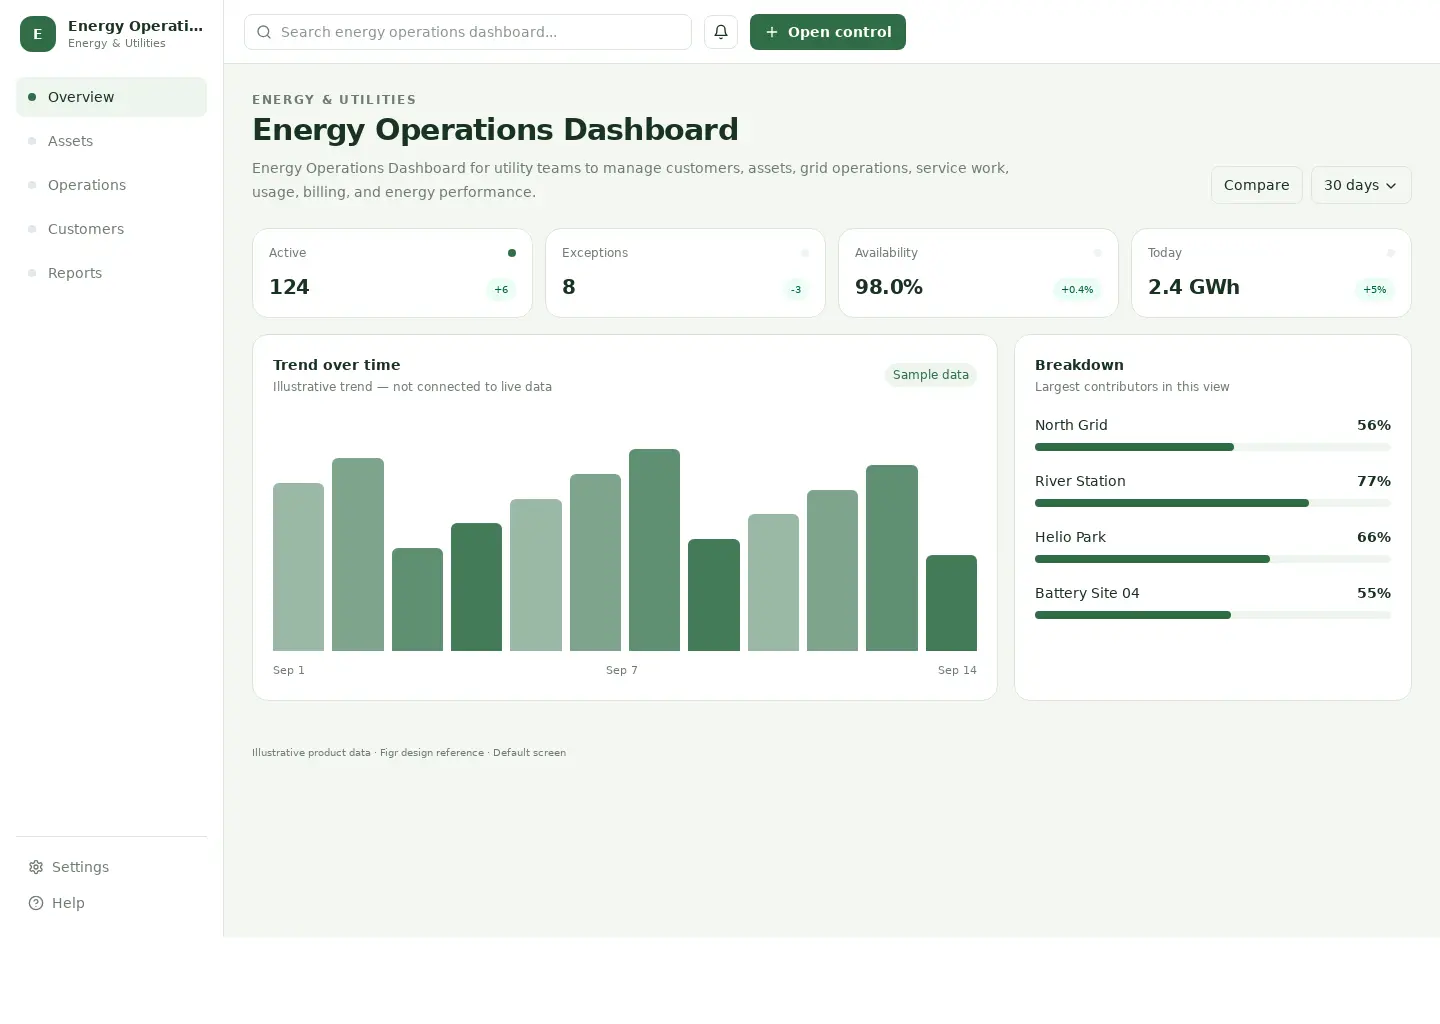Click the Breakdown panel heading
This screenshot has width=1440, height=1024.
[x=1079, y=365]
